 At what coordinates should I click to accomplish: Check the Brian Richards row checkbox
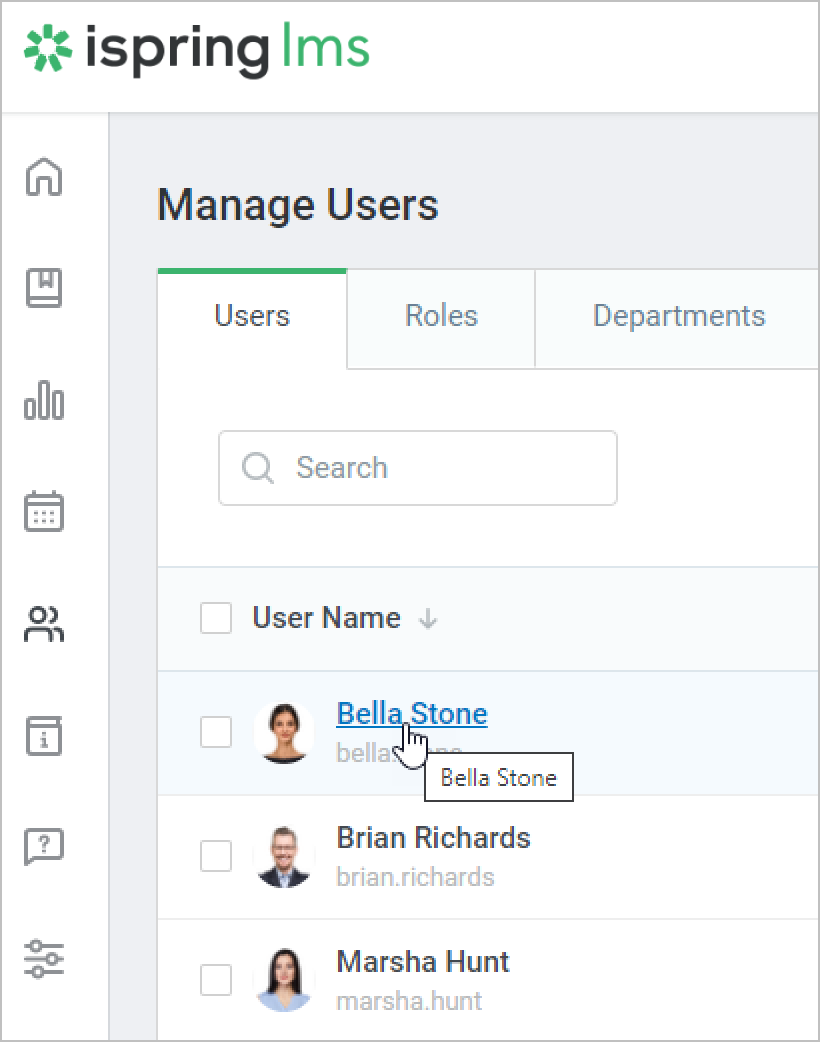216,856
